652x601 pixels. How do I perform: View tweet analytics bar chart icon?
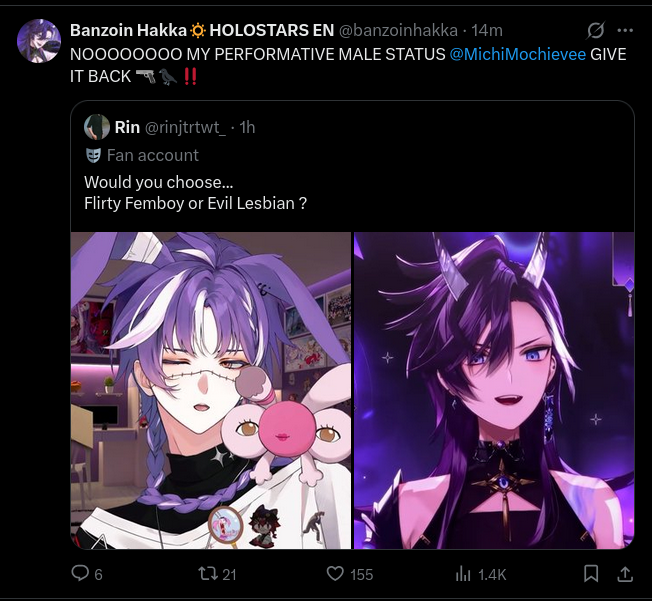click(x=463, y=574)
